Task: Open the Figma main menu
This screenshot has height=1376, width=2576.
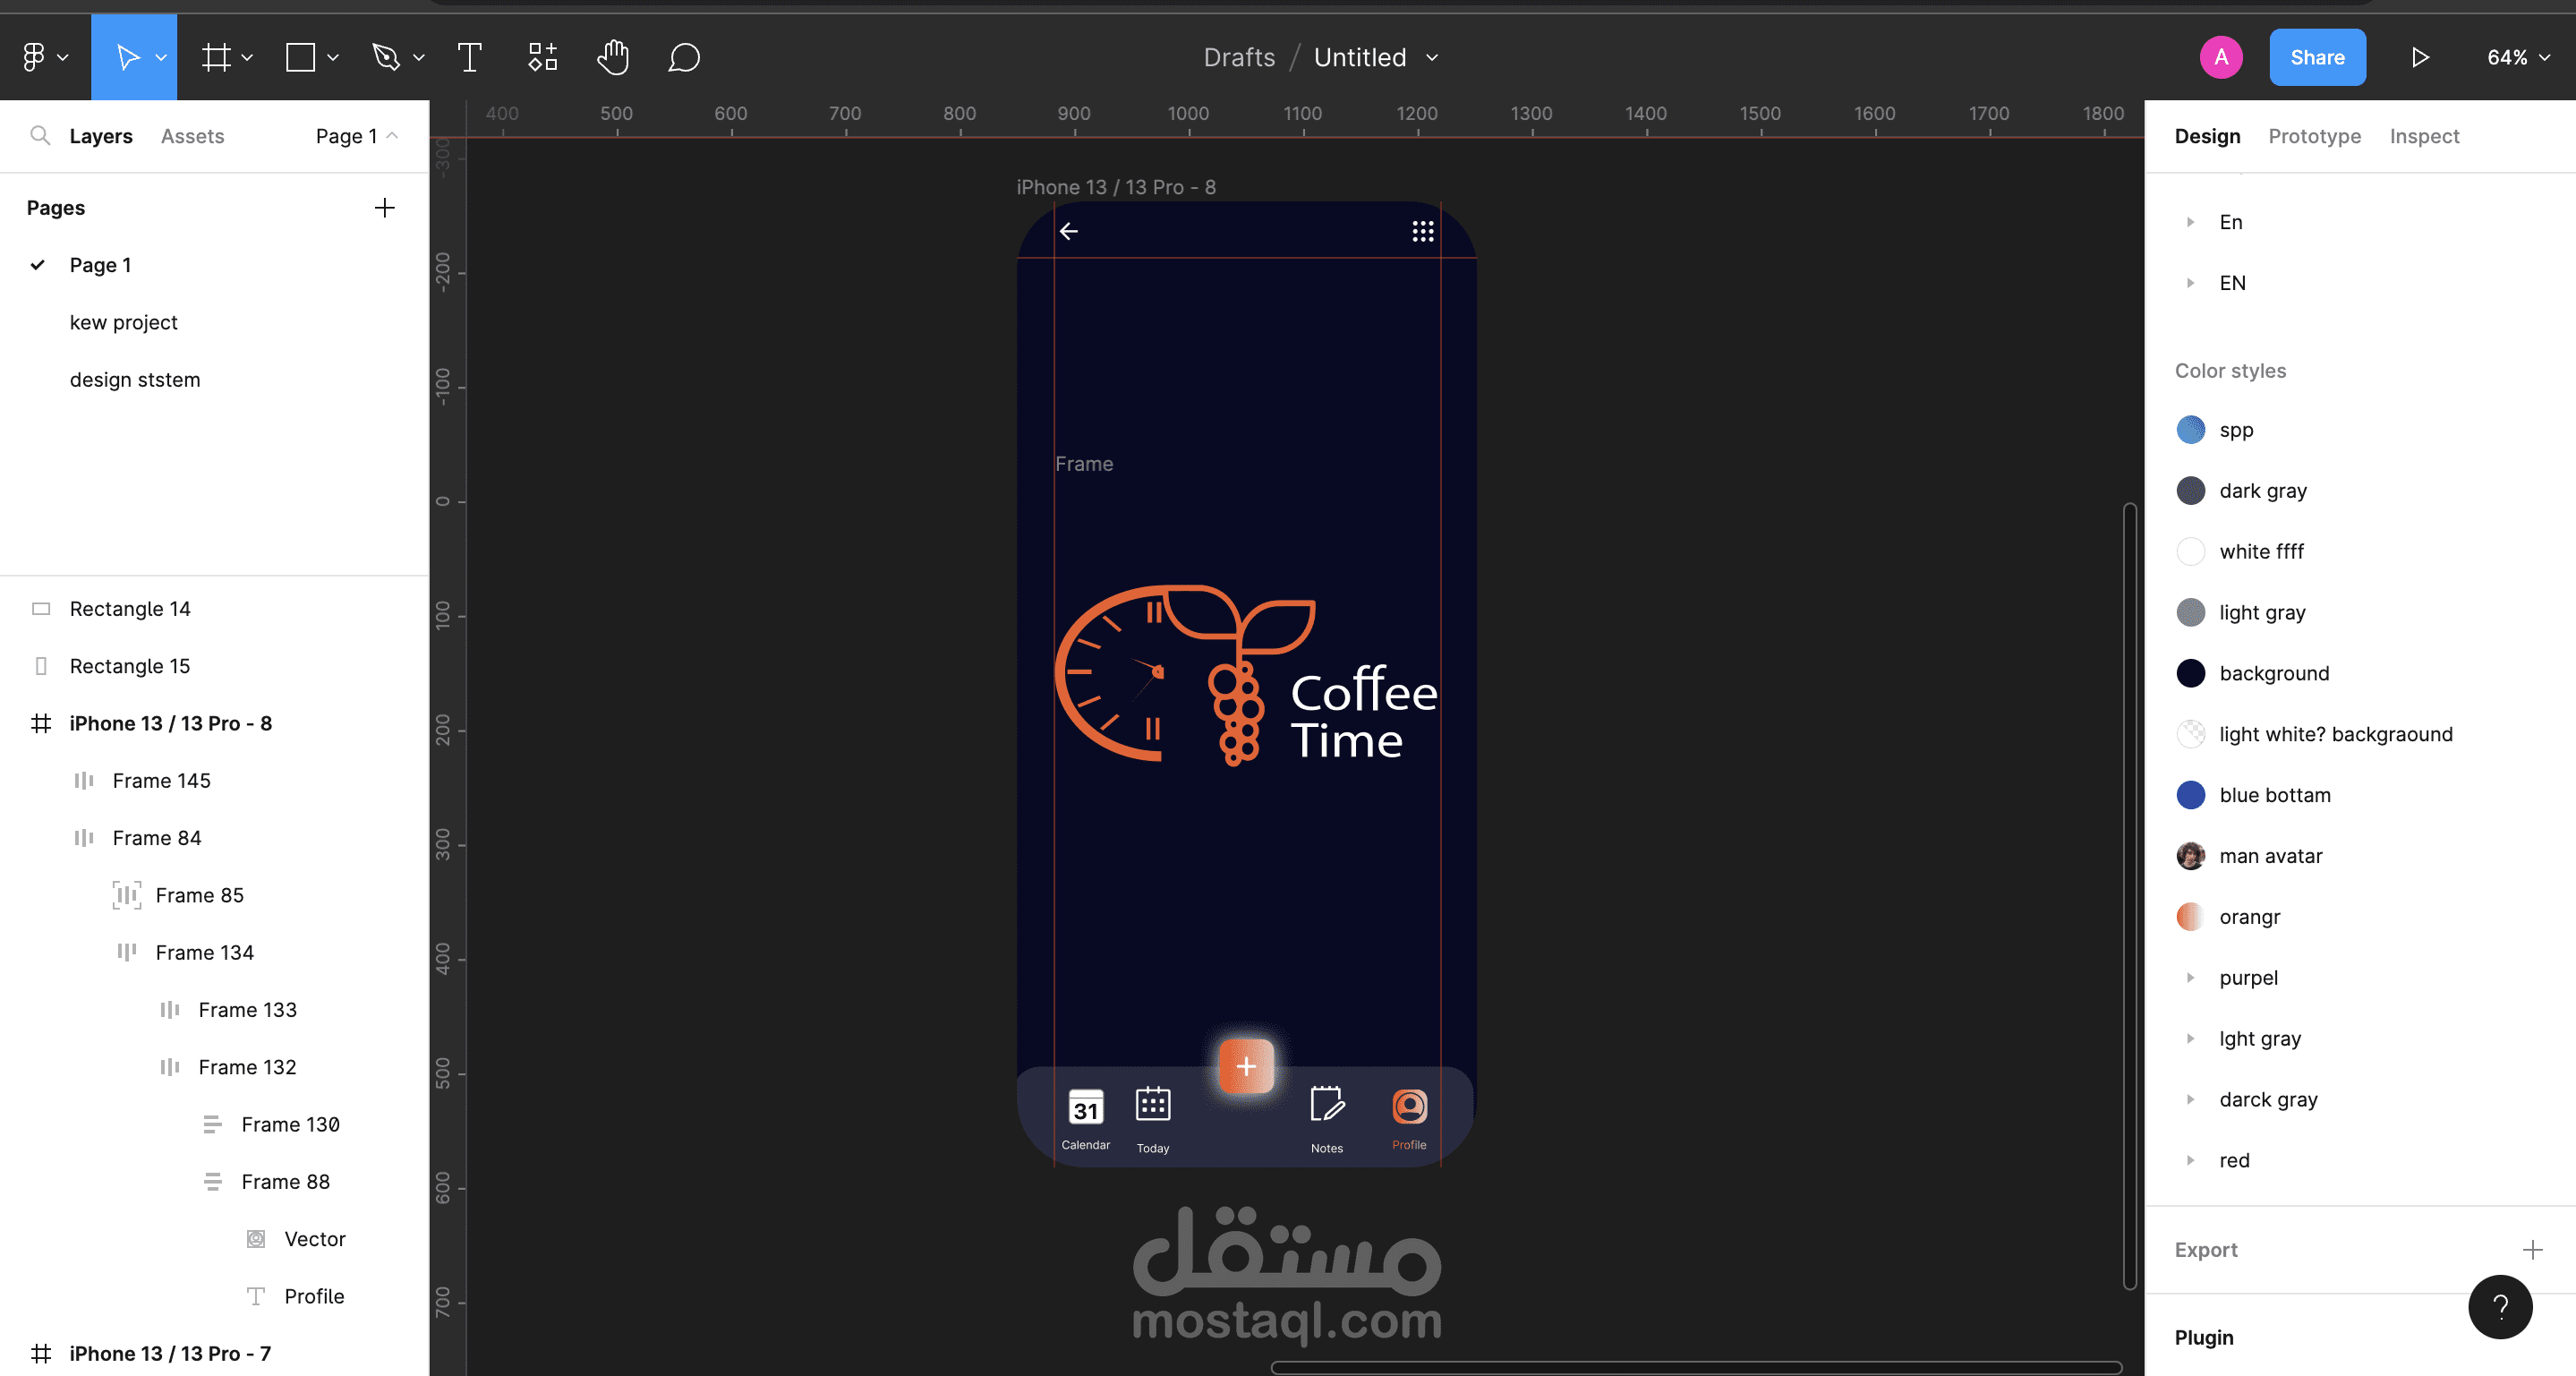Action: tap(43, 57)
